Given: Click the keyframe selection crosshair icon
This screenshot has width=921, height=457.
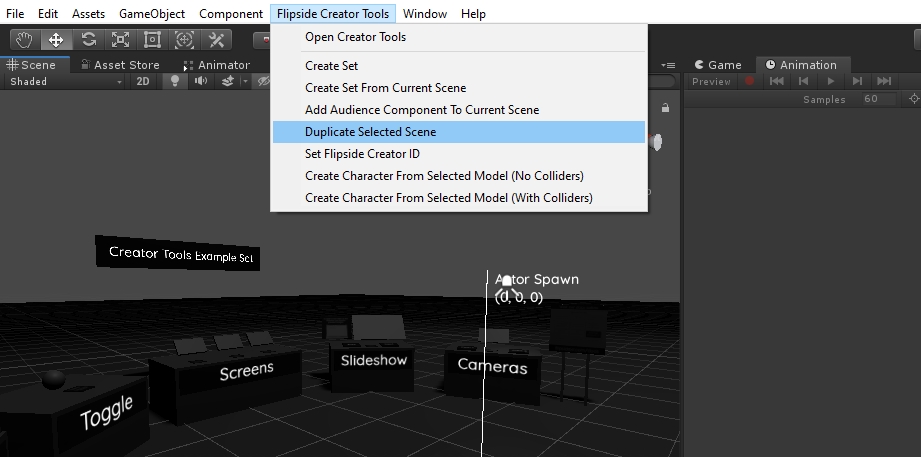Looking at the screenshot, I should pos(914,99).
